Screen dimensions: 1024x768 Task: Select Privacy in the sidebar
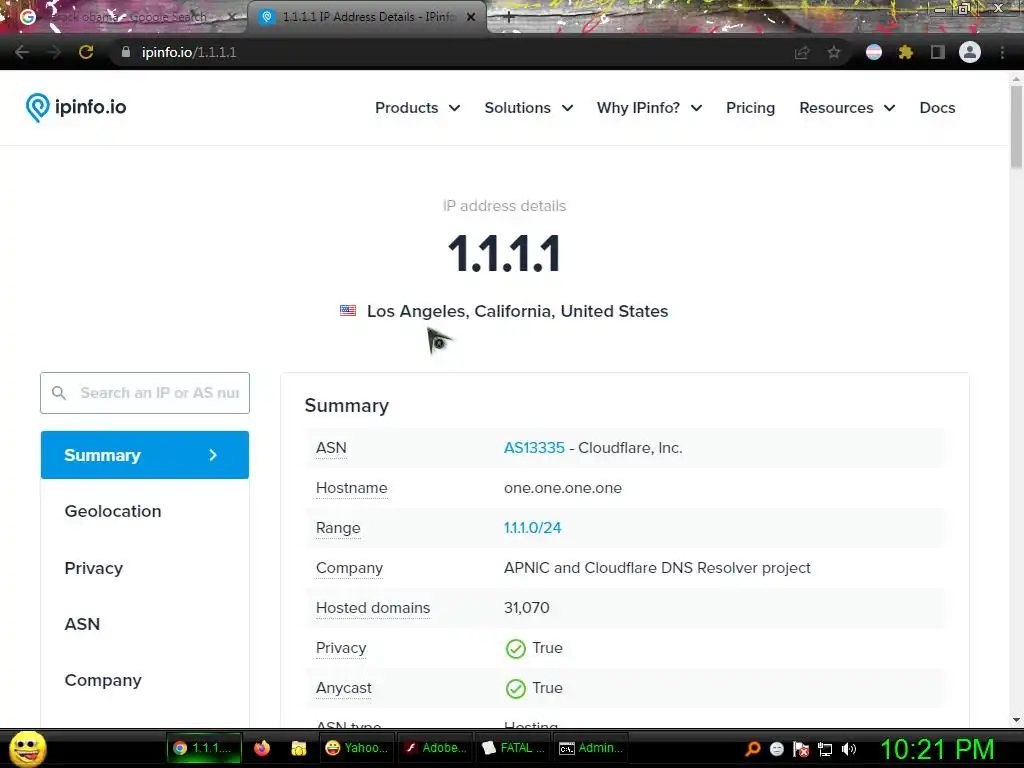[93, 568]
